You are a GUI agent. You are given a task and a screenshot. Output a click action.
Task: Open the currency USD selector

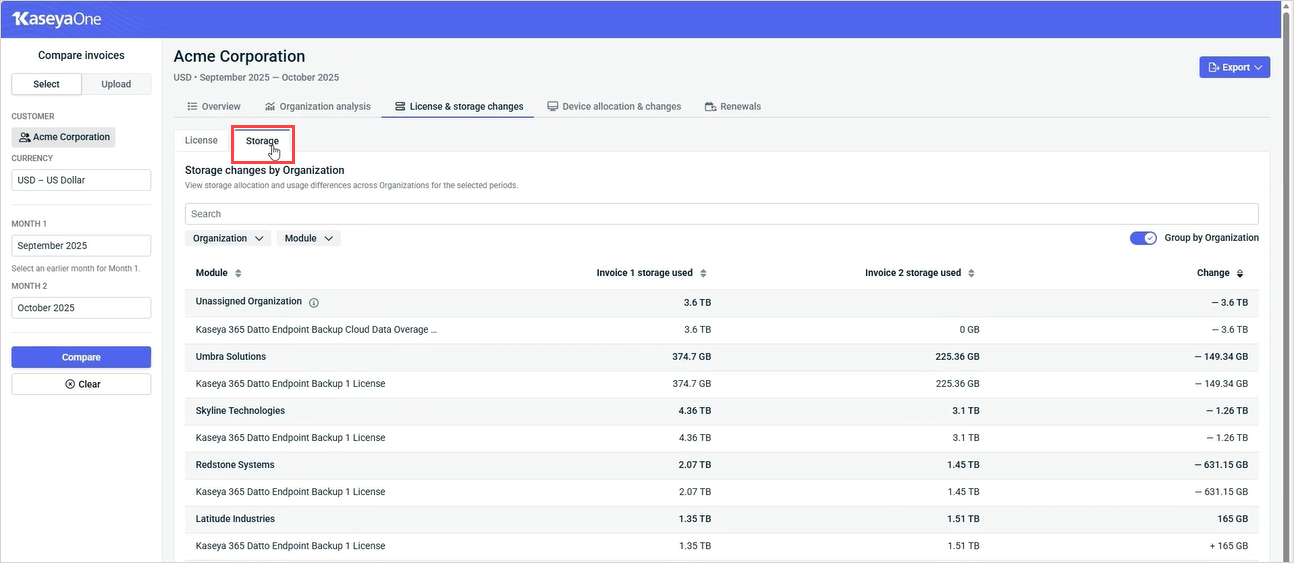click(81, 180)
